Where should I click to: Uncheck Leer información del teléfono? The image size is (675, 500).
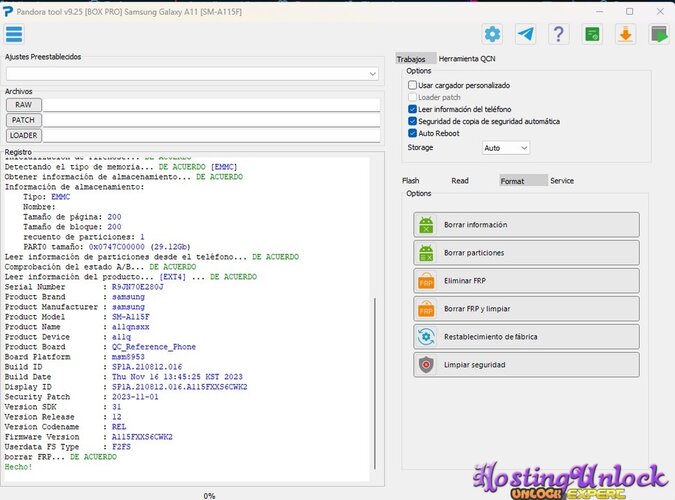412,109
